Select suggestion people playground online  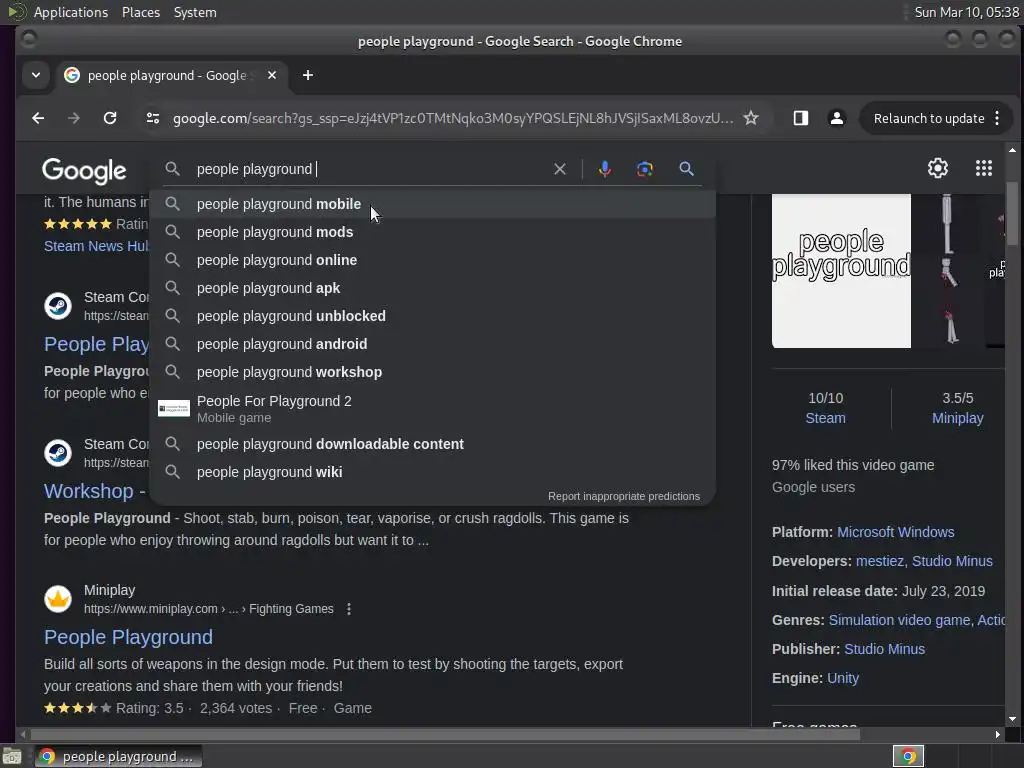point(432,260)
